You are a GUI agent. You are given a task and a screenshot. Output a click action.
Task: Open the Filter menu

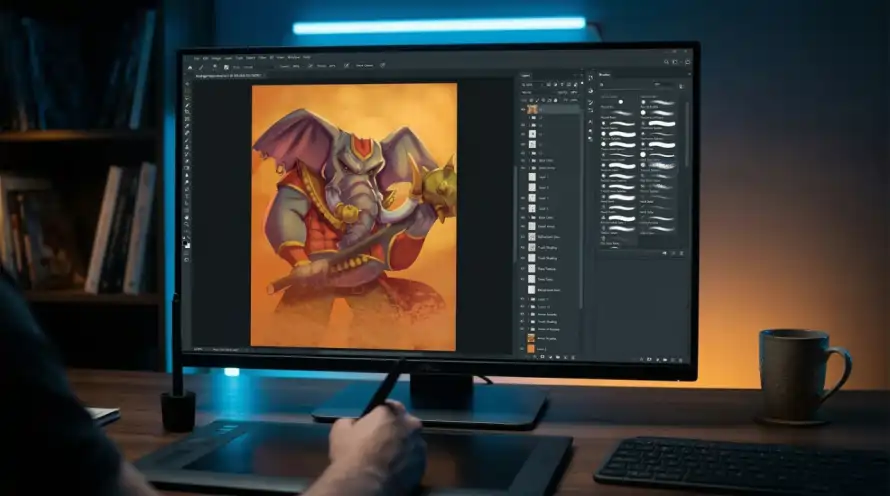click(262, 58)
